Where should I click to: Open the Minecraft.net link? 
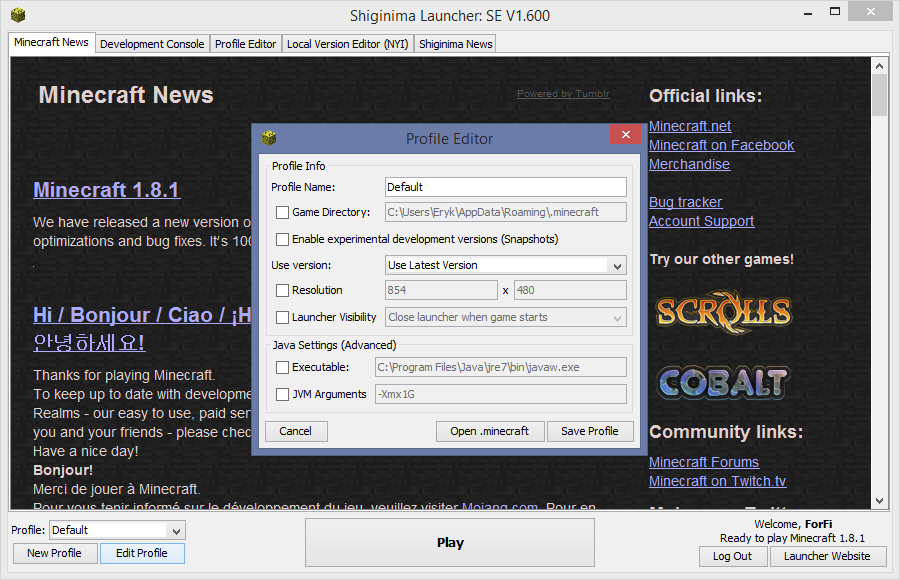point(690,126)
